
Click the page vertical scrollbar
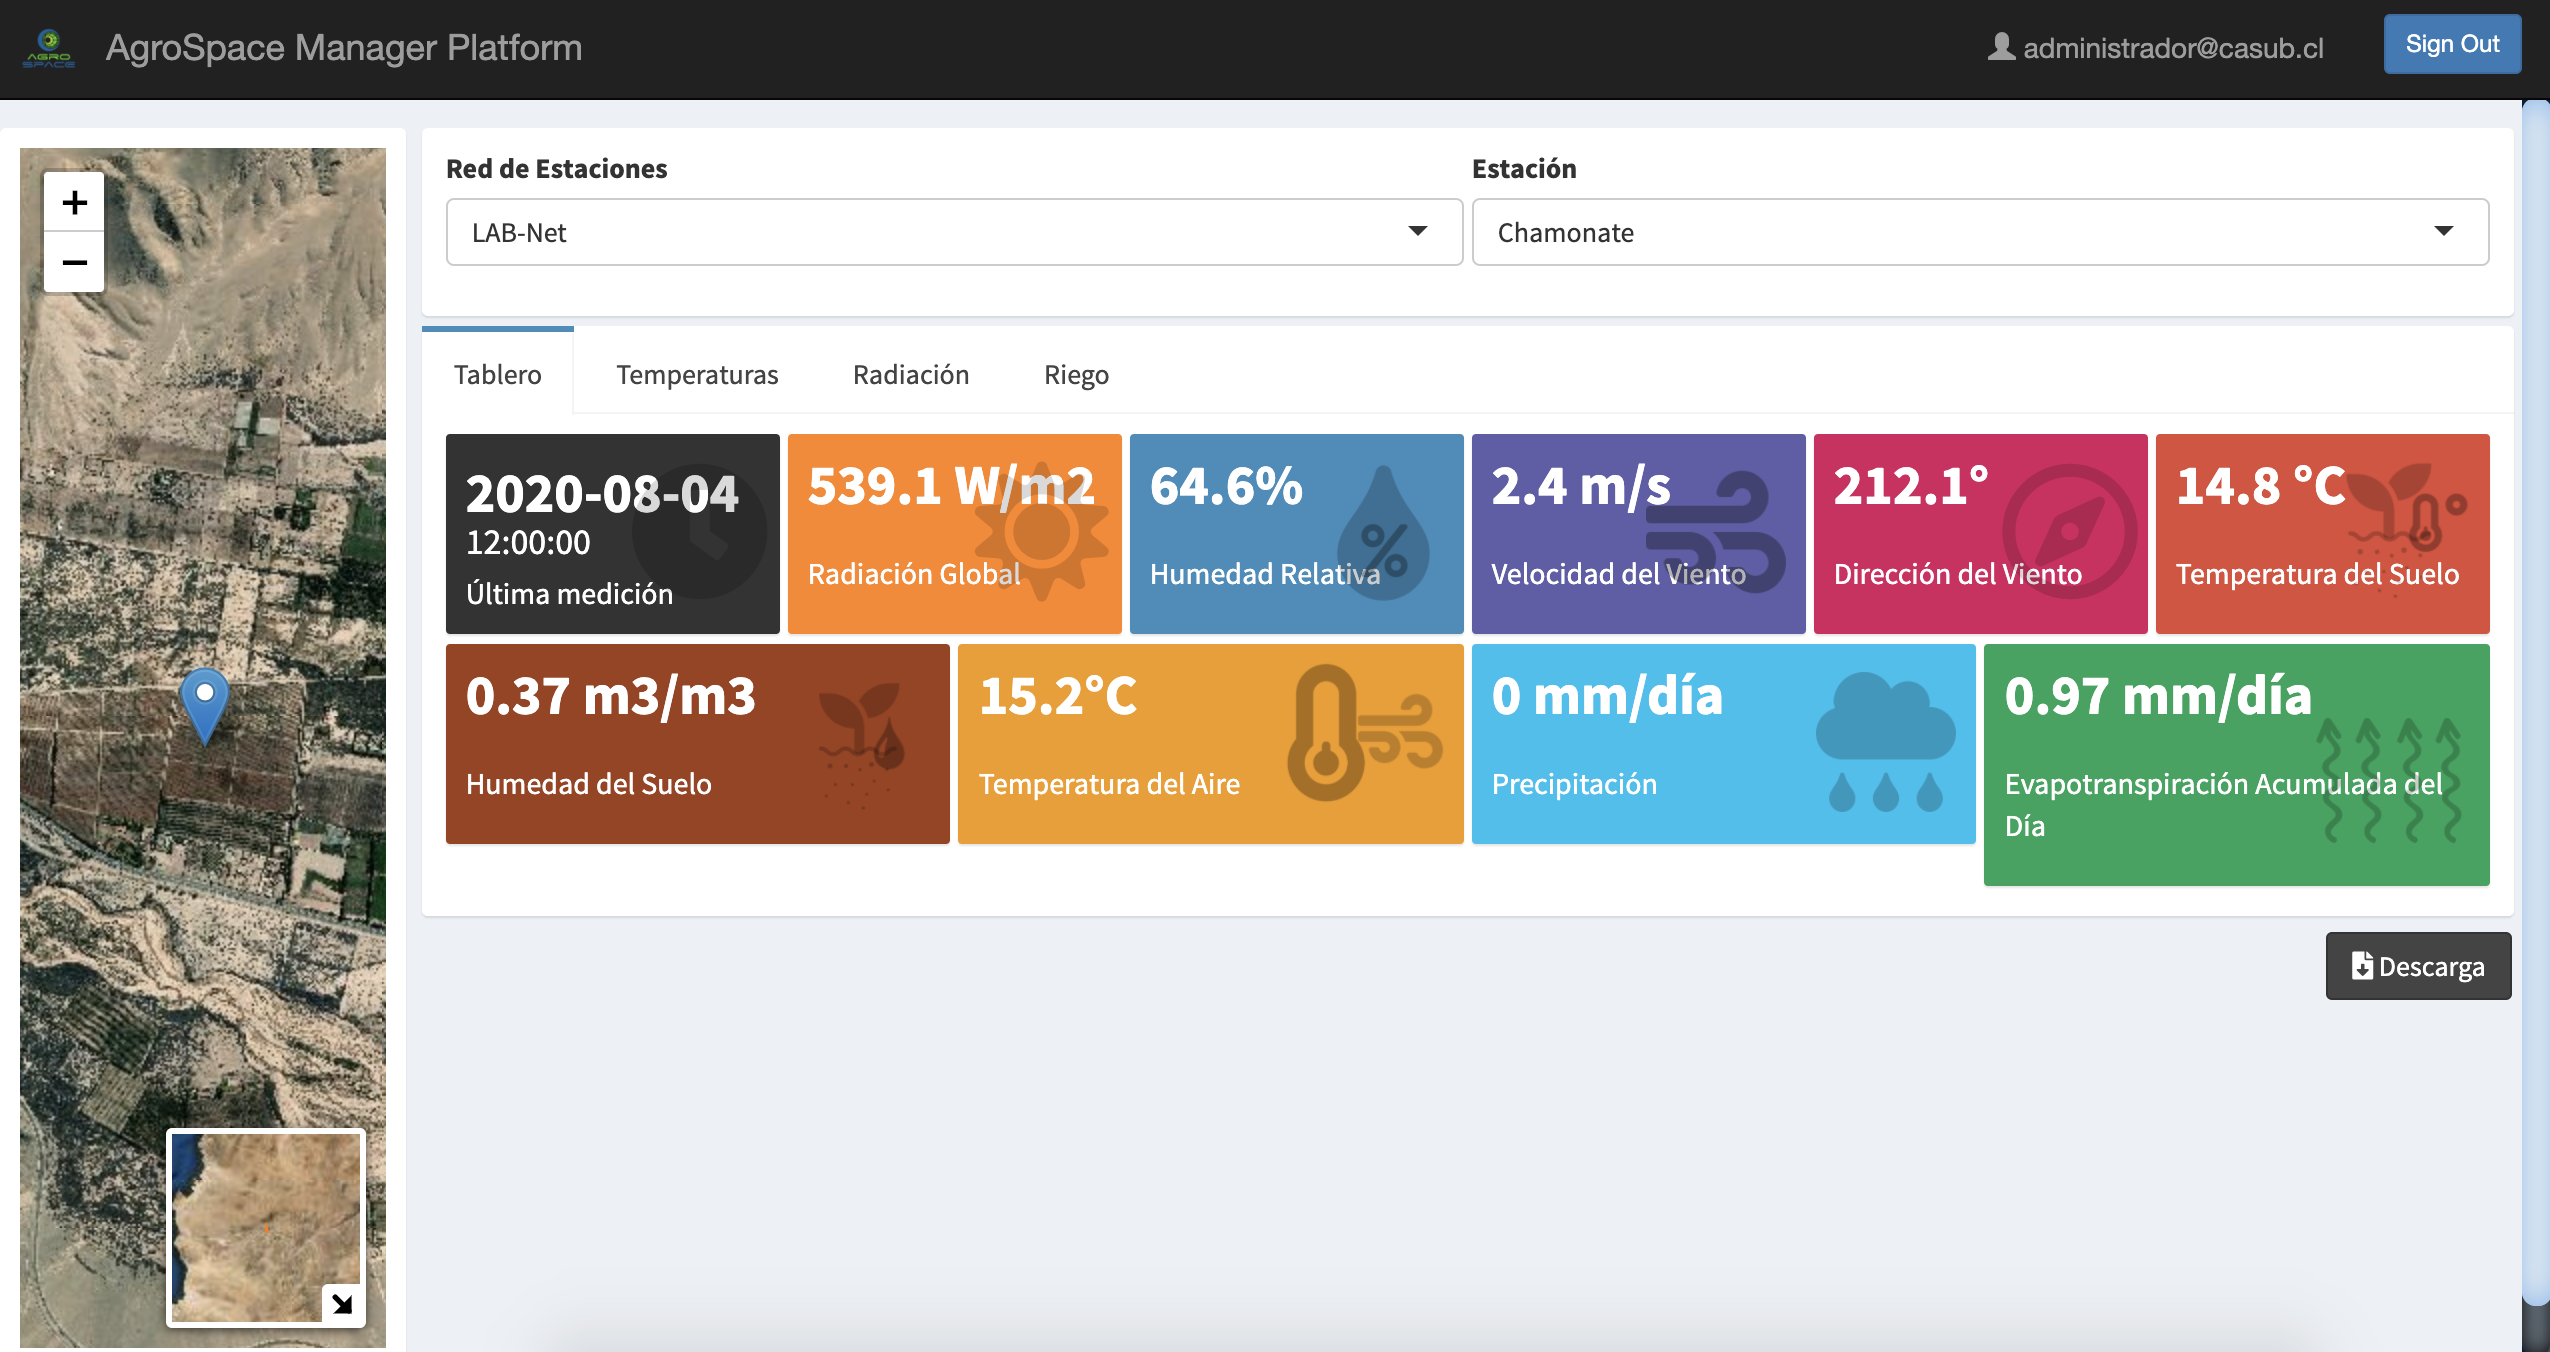click(x=2535, y=700)
